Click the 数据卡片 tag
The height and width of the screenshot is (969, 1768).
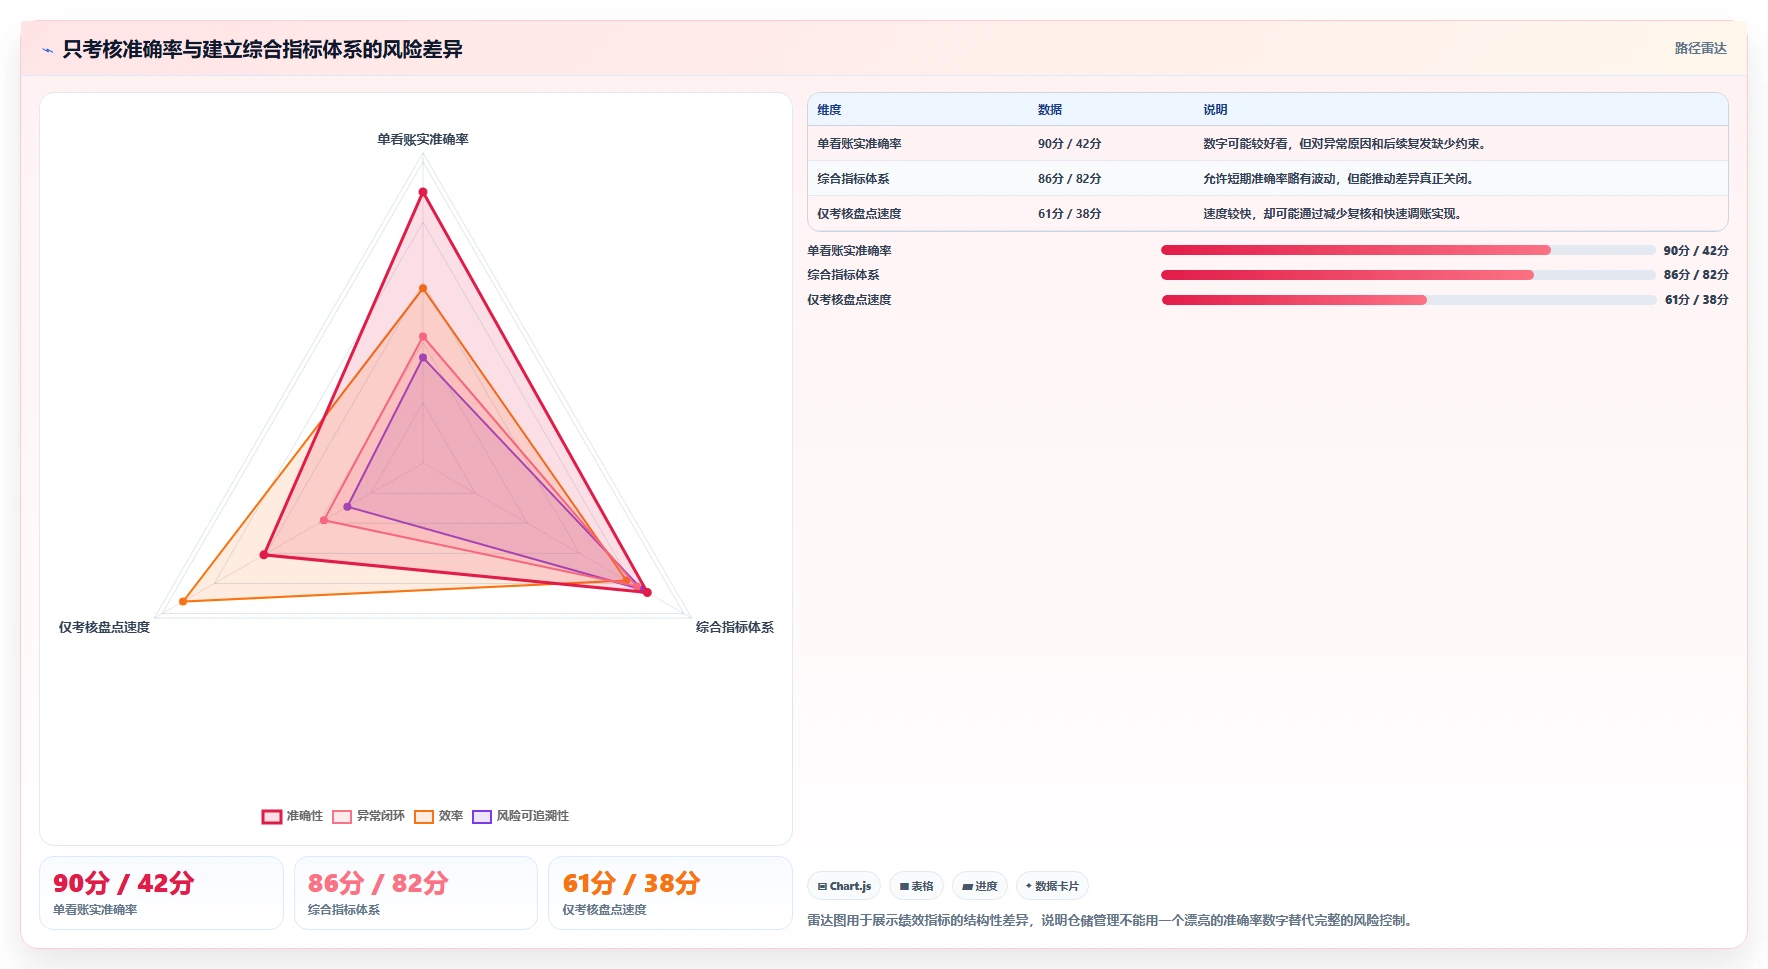[1052, 886]
